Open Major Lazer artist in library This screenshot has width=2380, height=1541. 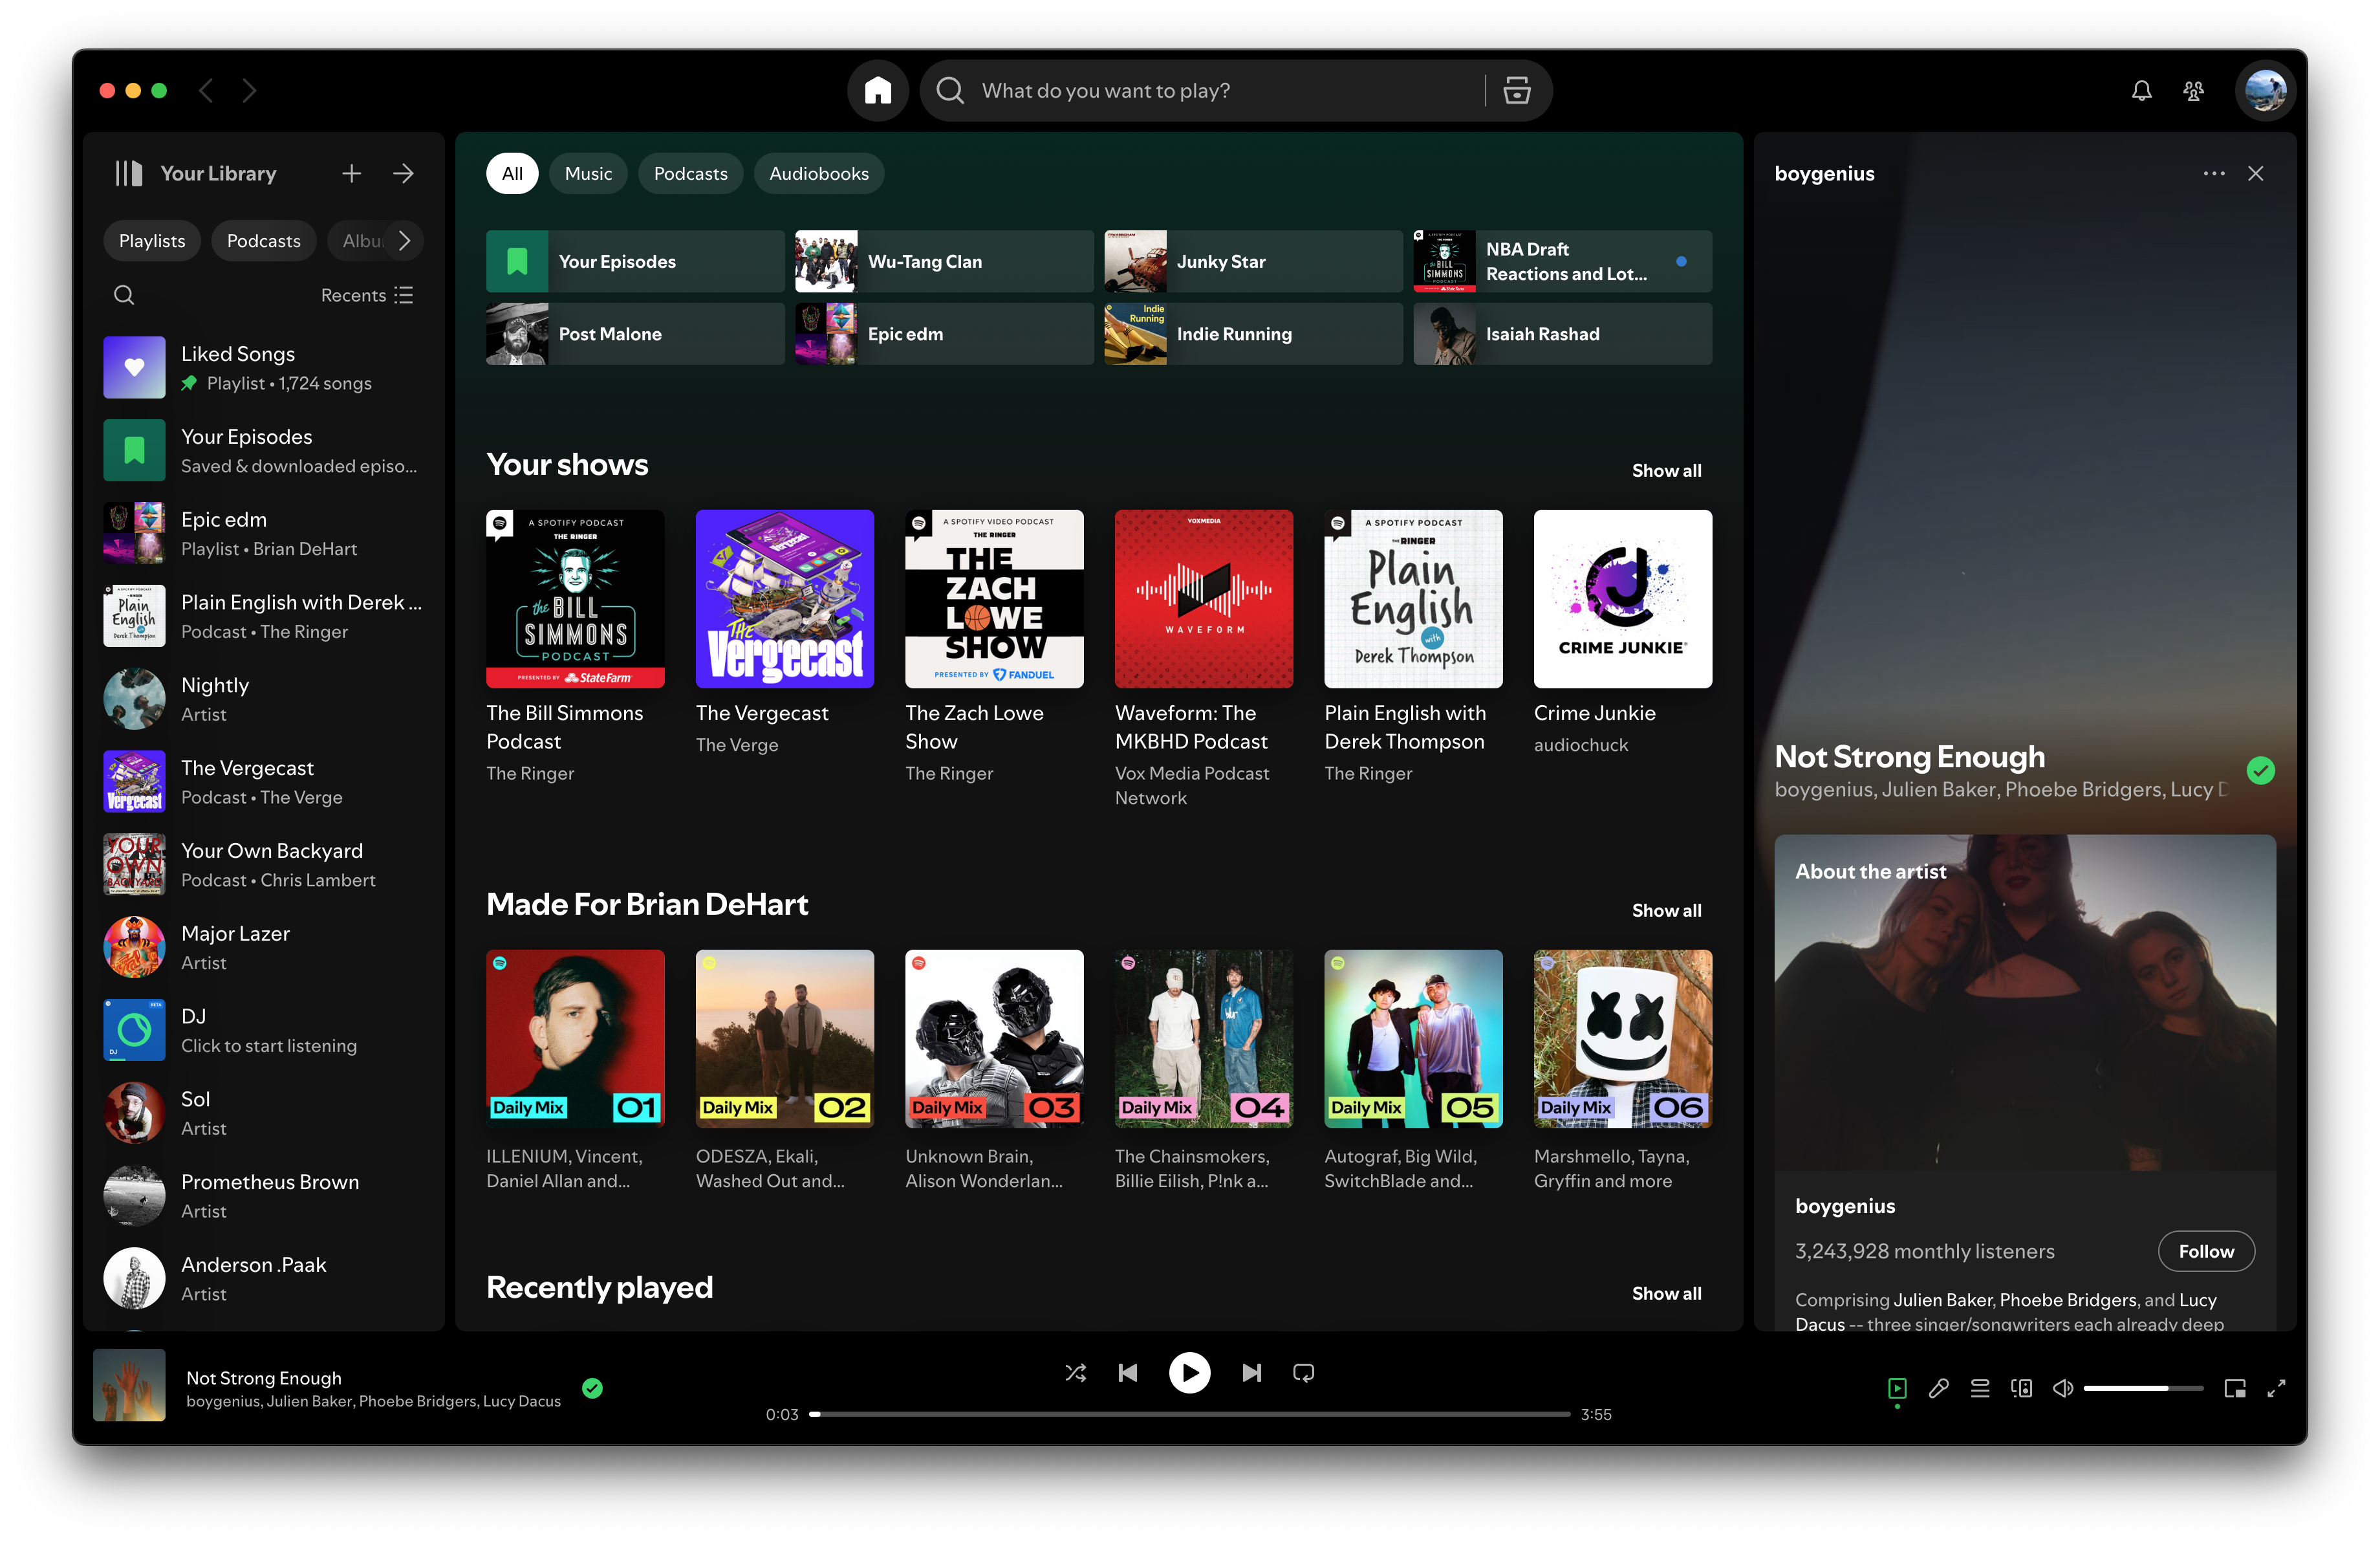click(264, 947)
